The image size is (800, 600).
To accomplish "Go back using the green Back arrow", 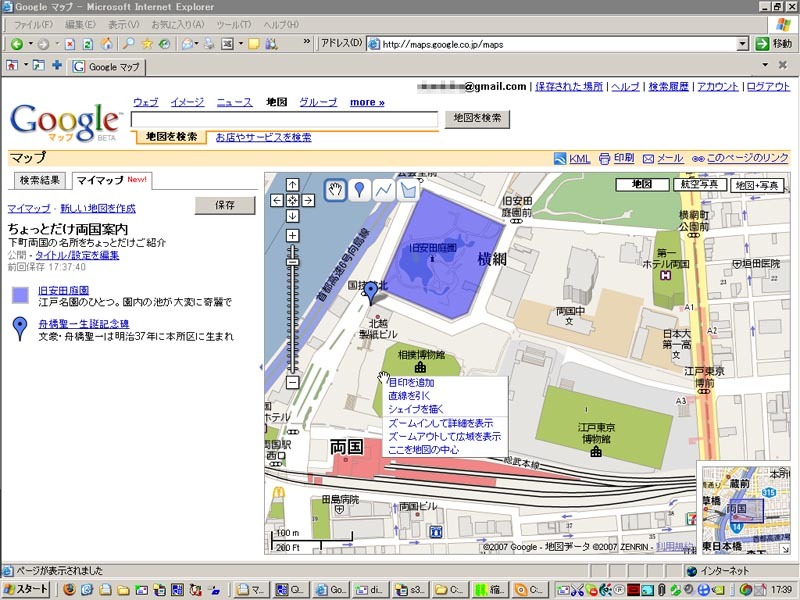I will 17,44.
